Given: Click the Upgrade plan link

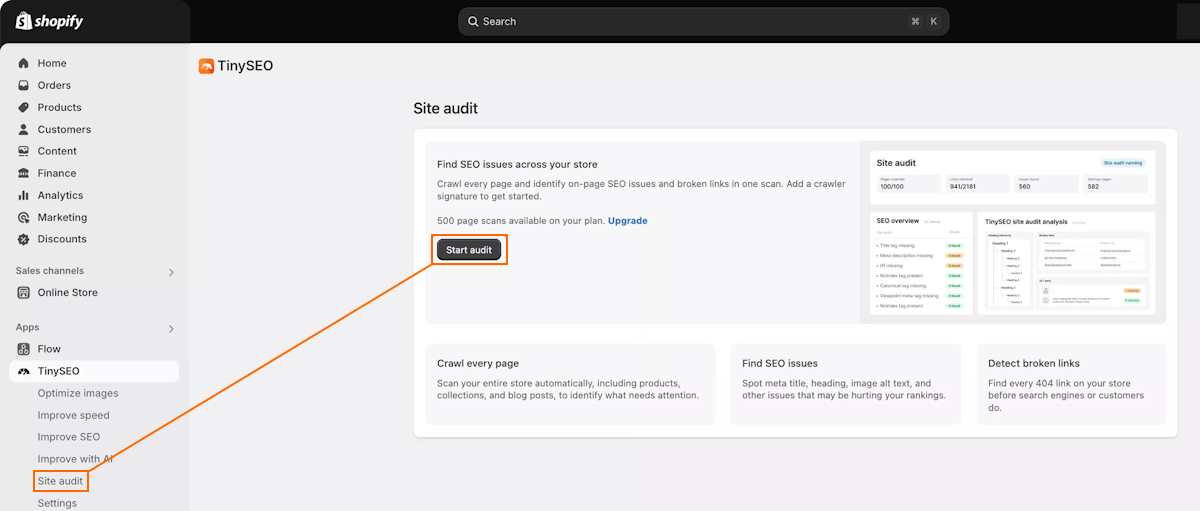Looking at the screenshot, I should click(628, 220).
